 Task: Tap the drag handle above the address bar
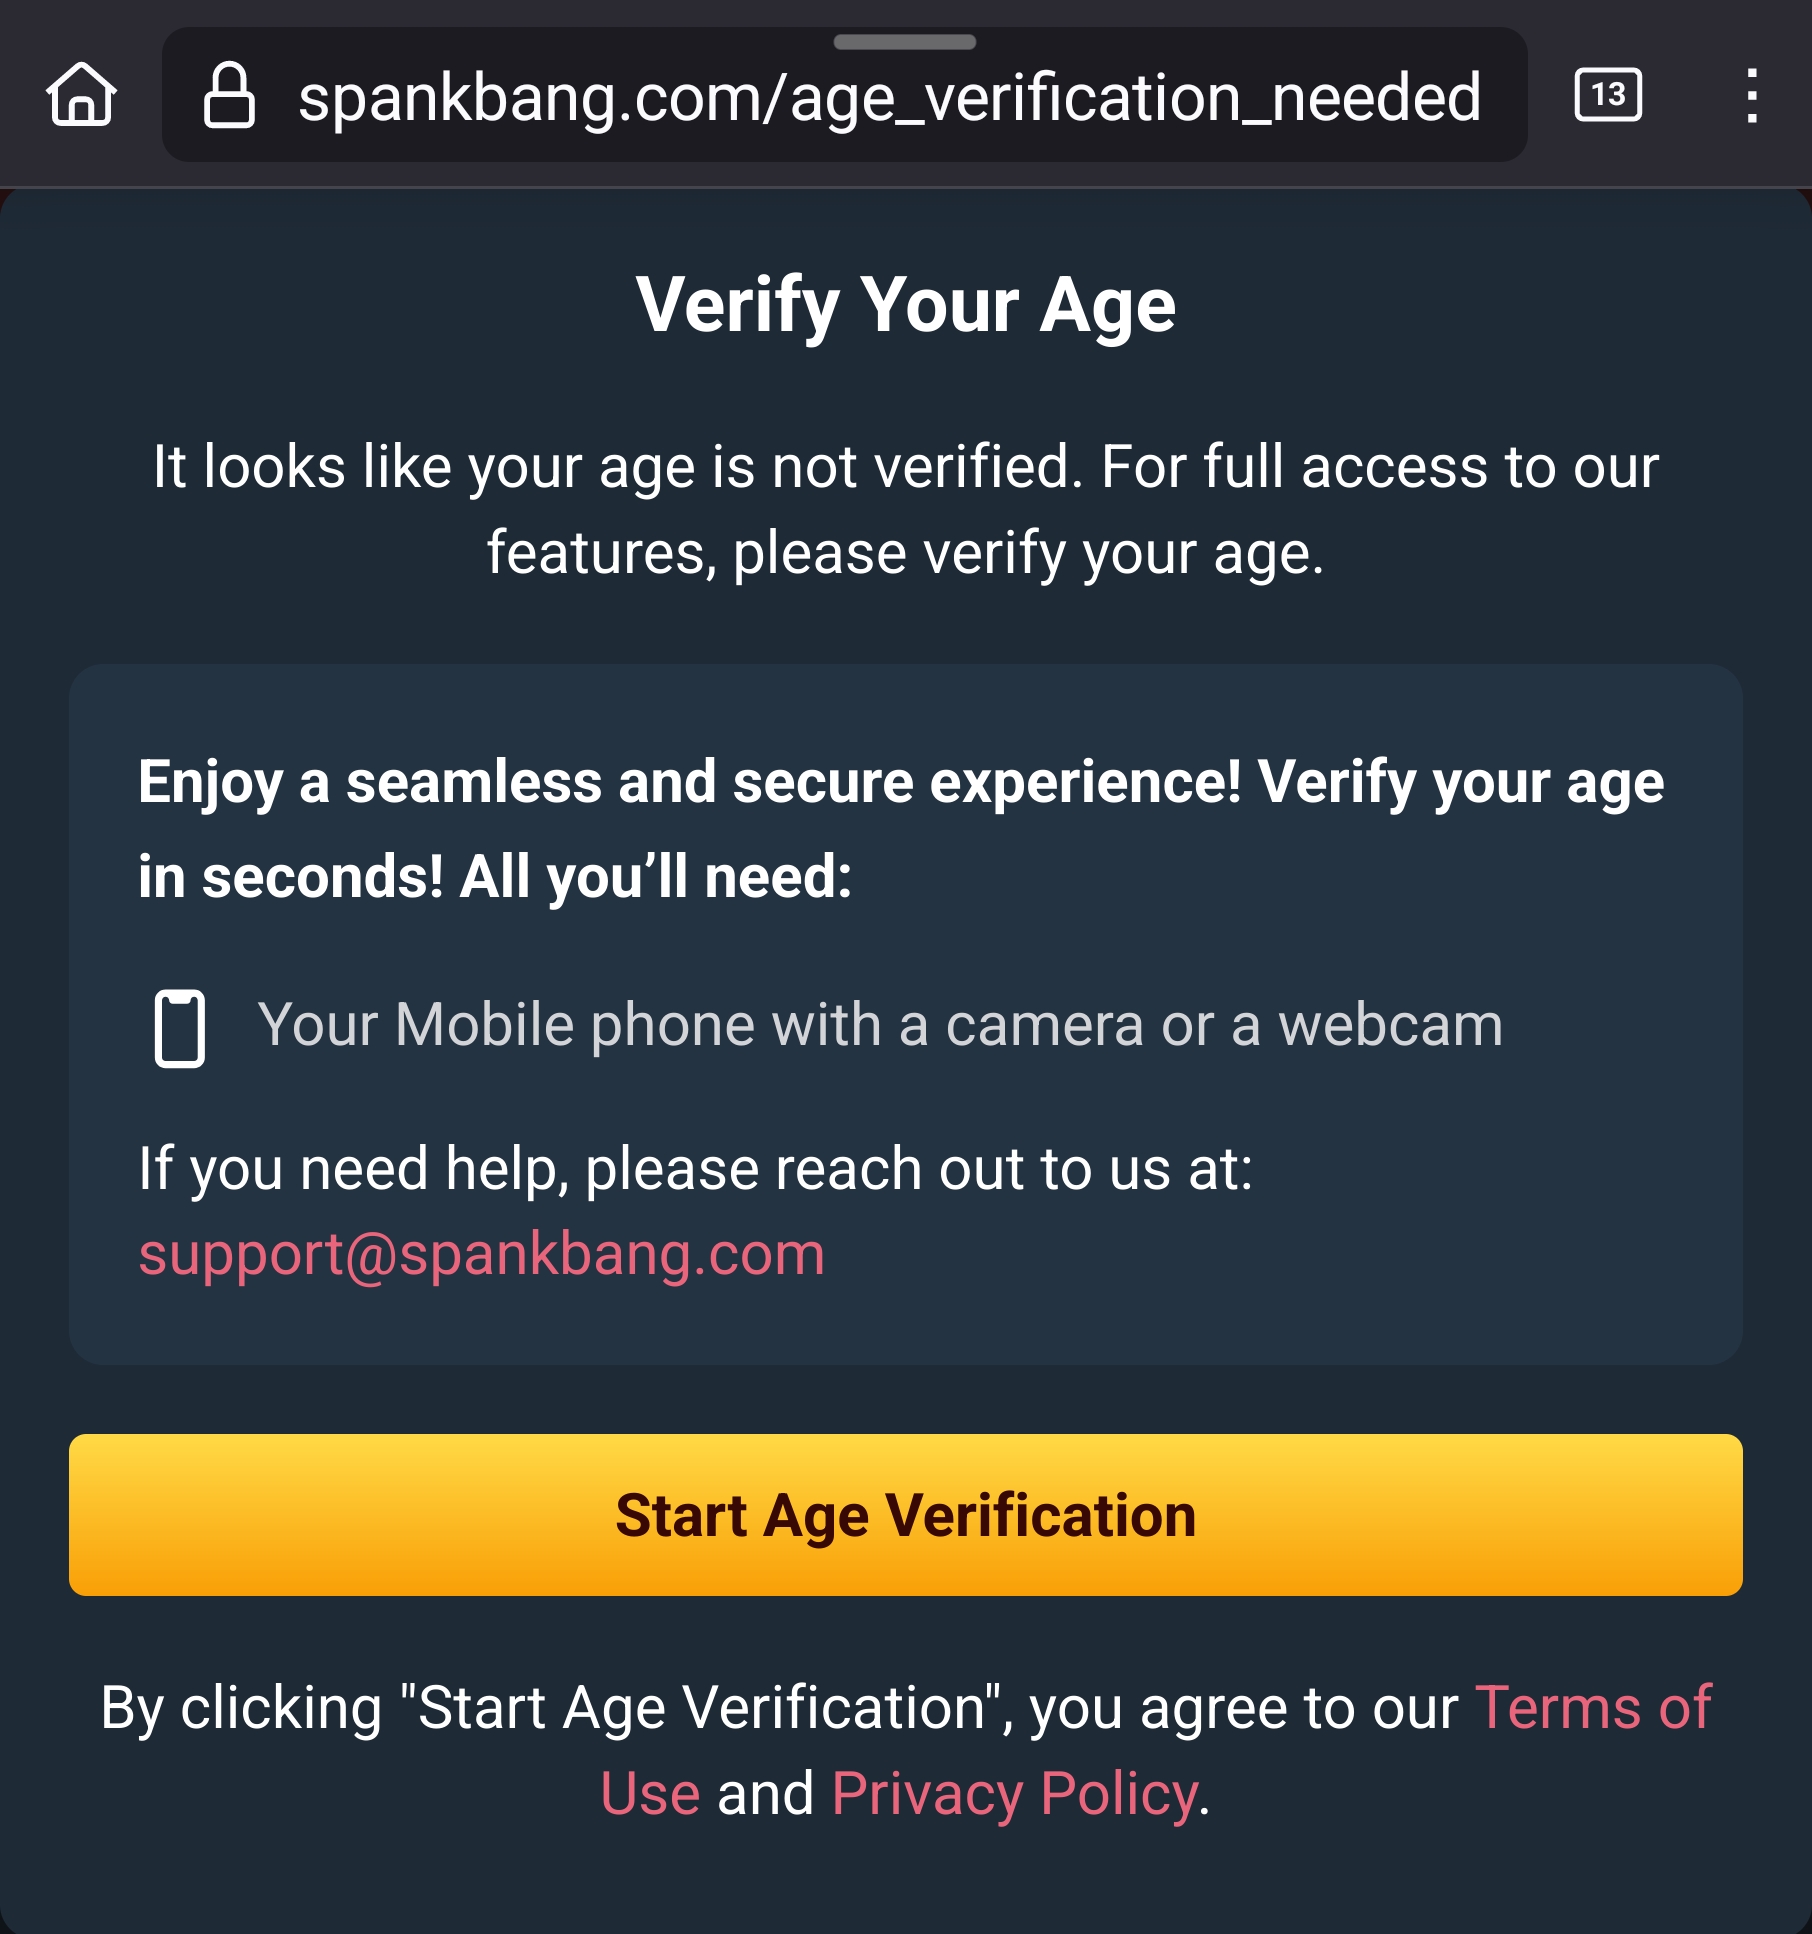[904, 42]
